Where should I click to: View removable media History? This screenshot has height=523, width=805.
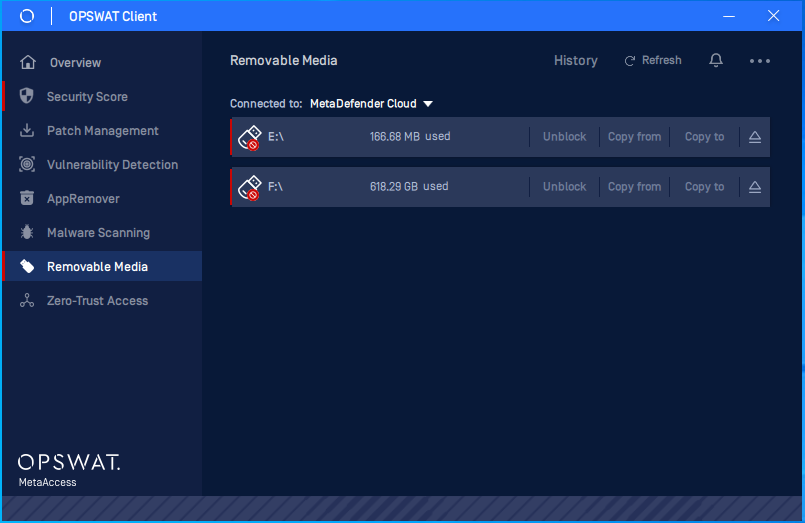click(576, 61)
